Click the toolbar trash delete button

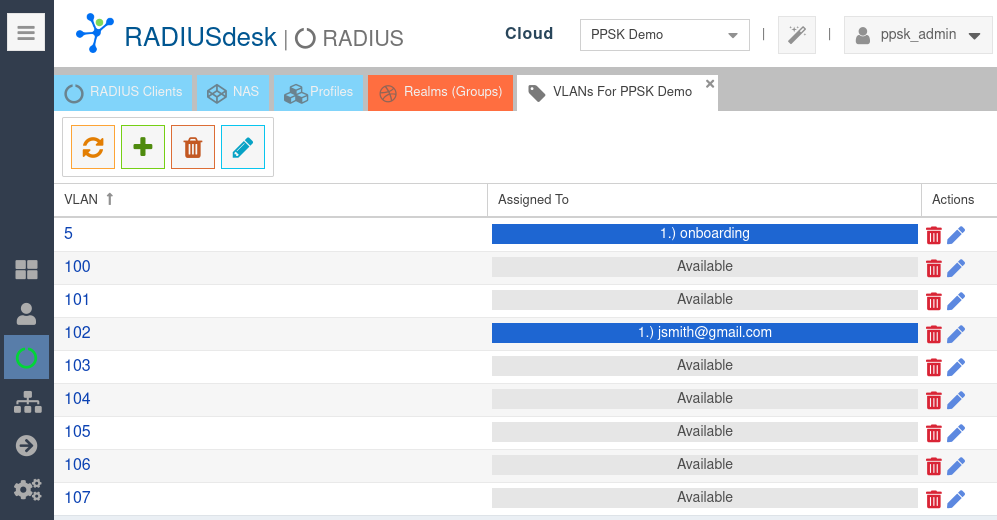[193, 147]
